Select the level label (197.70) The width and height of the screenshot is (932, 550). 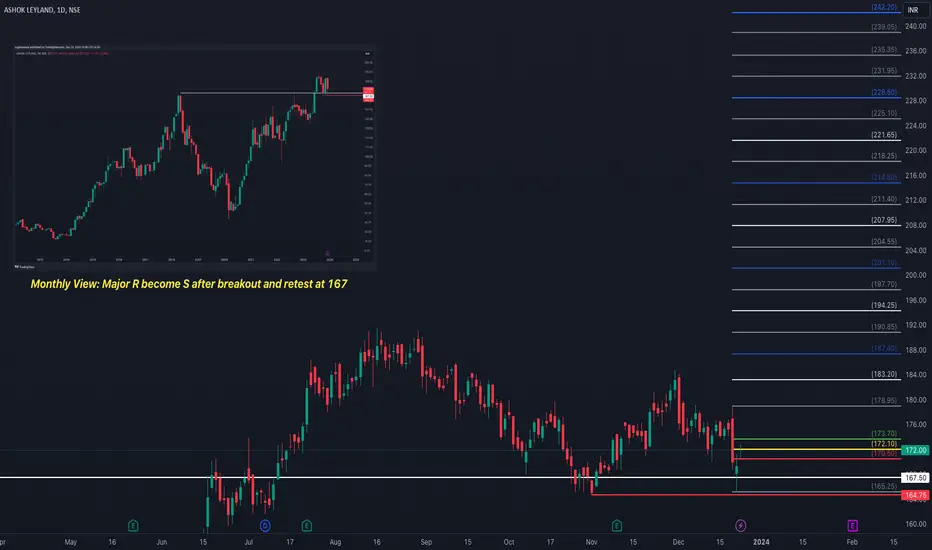(x=884, y=284)
